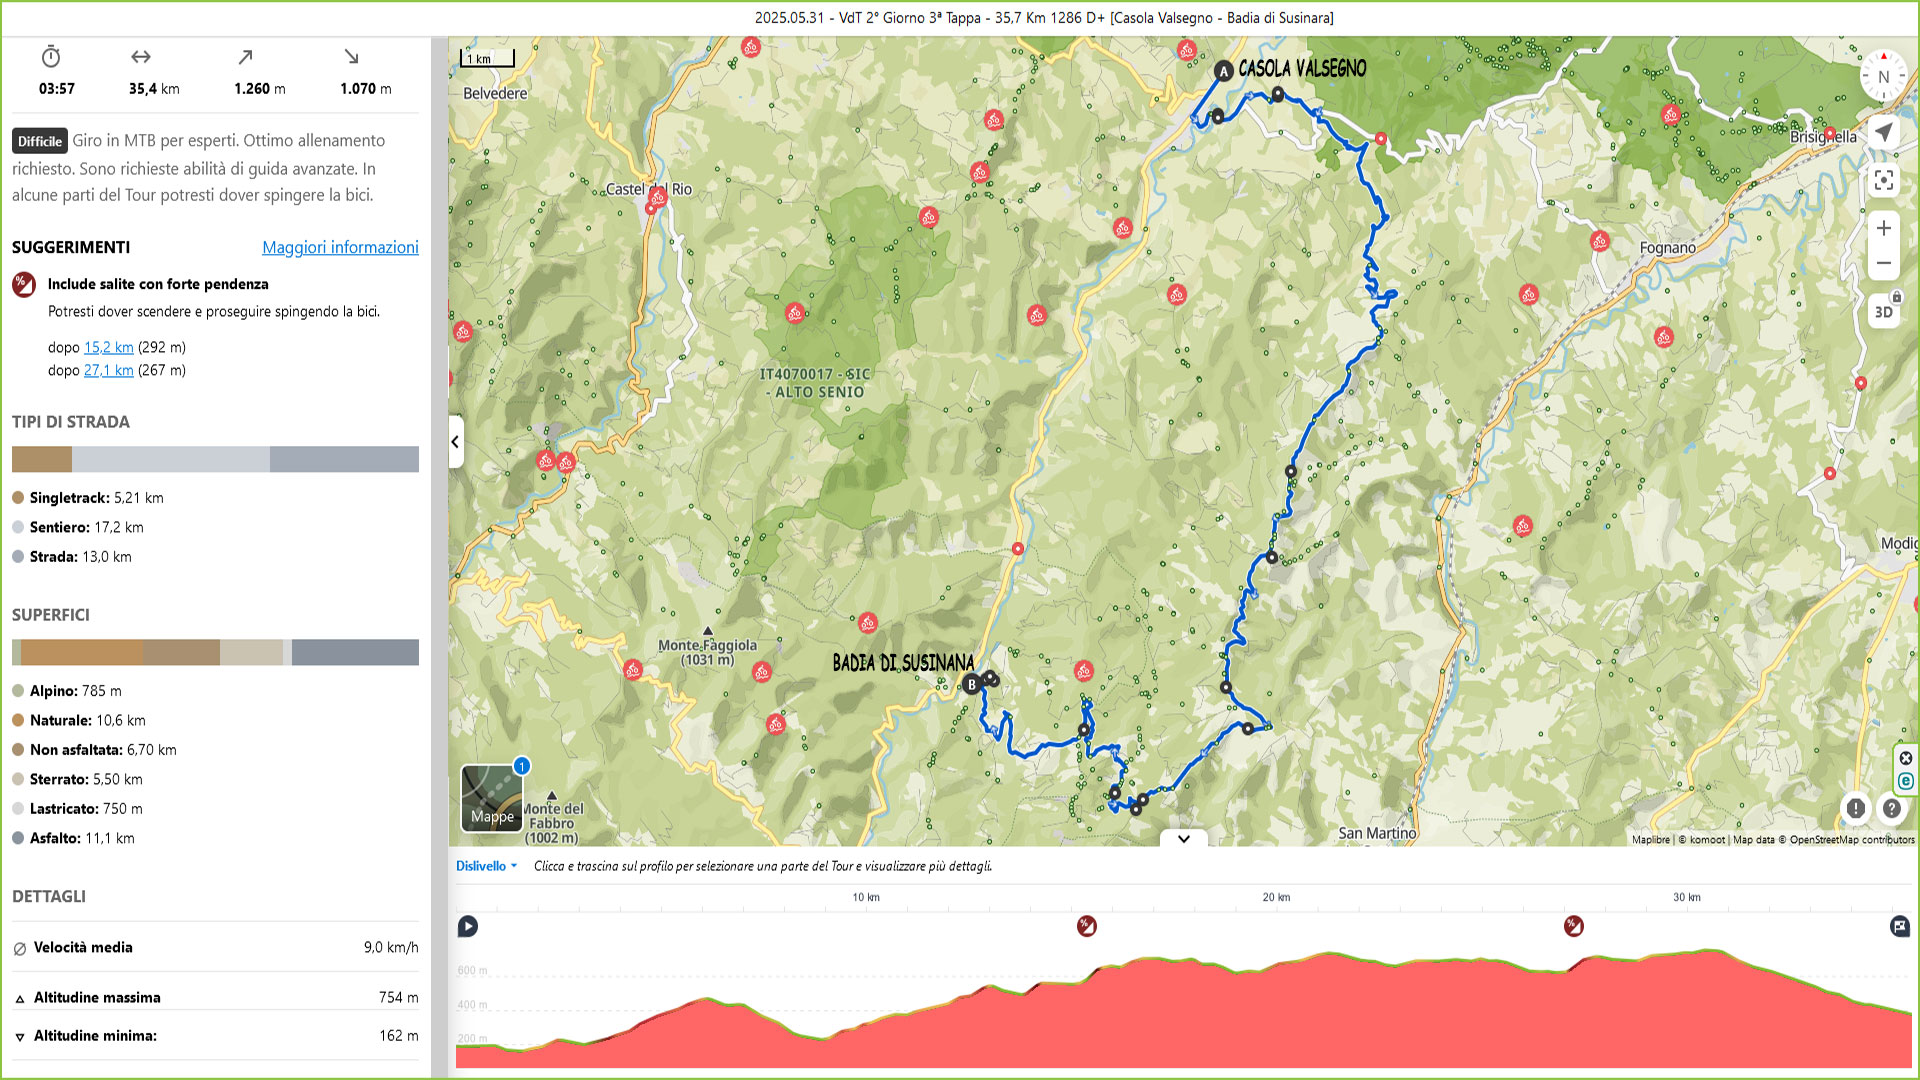The width and height of the screenshot is (1920, 1080).
Task: Select the Singletrack segment in road type bar
Action: click(42, 459)
